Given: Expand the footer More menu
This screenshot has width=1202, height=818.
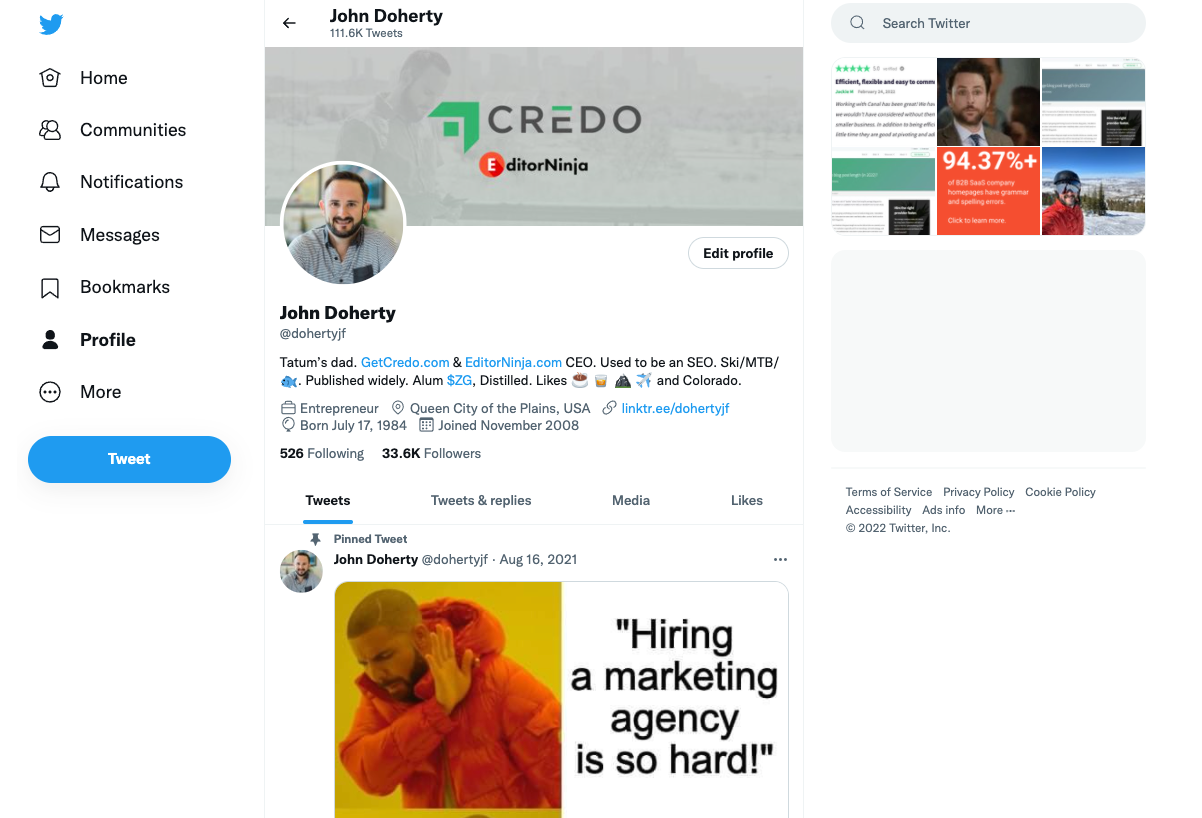Looking at the screenshot, I should pos(995,510).
